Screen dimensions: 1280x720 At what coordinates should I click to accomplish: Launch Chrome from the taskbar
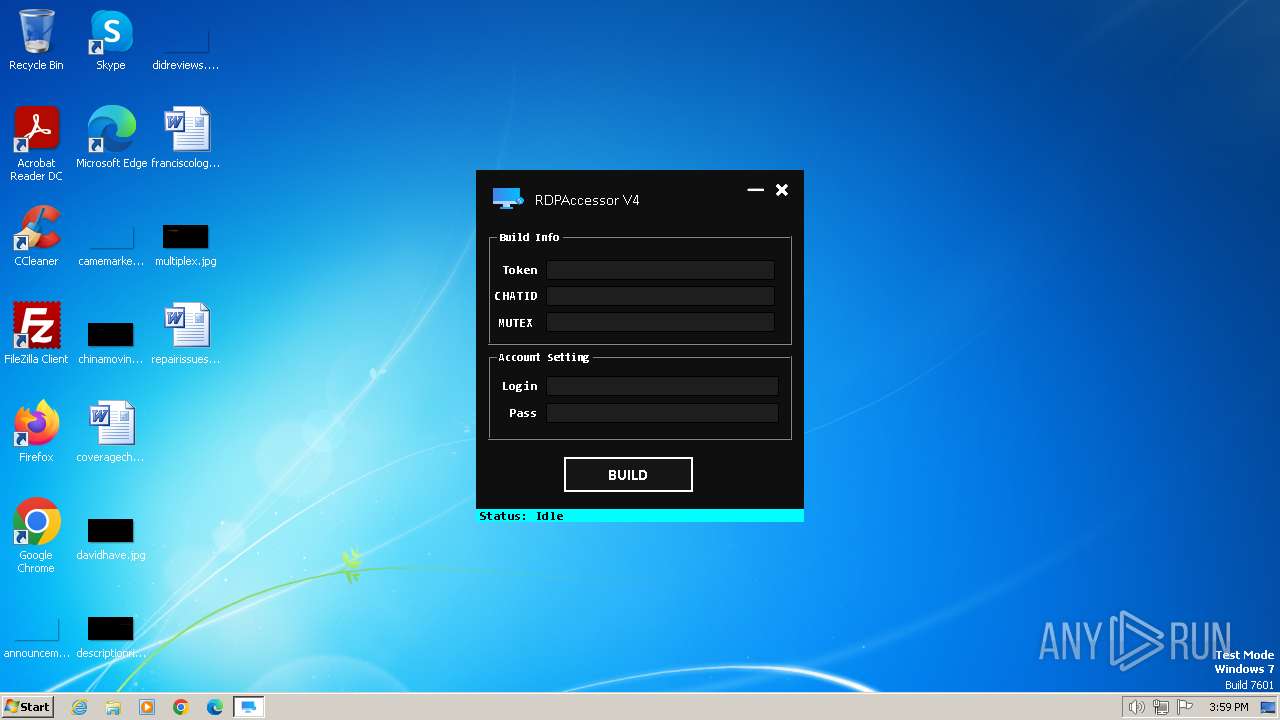[181, 707]
